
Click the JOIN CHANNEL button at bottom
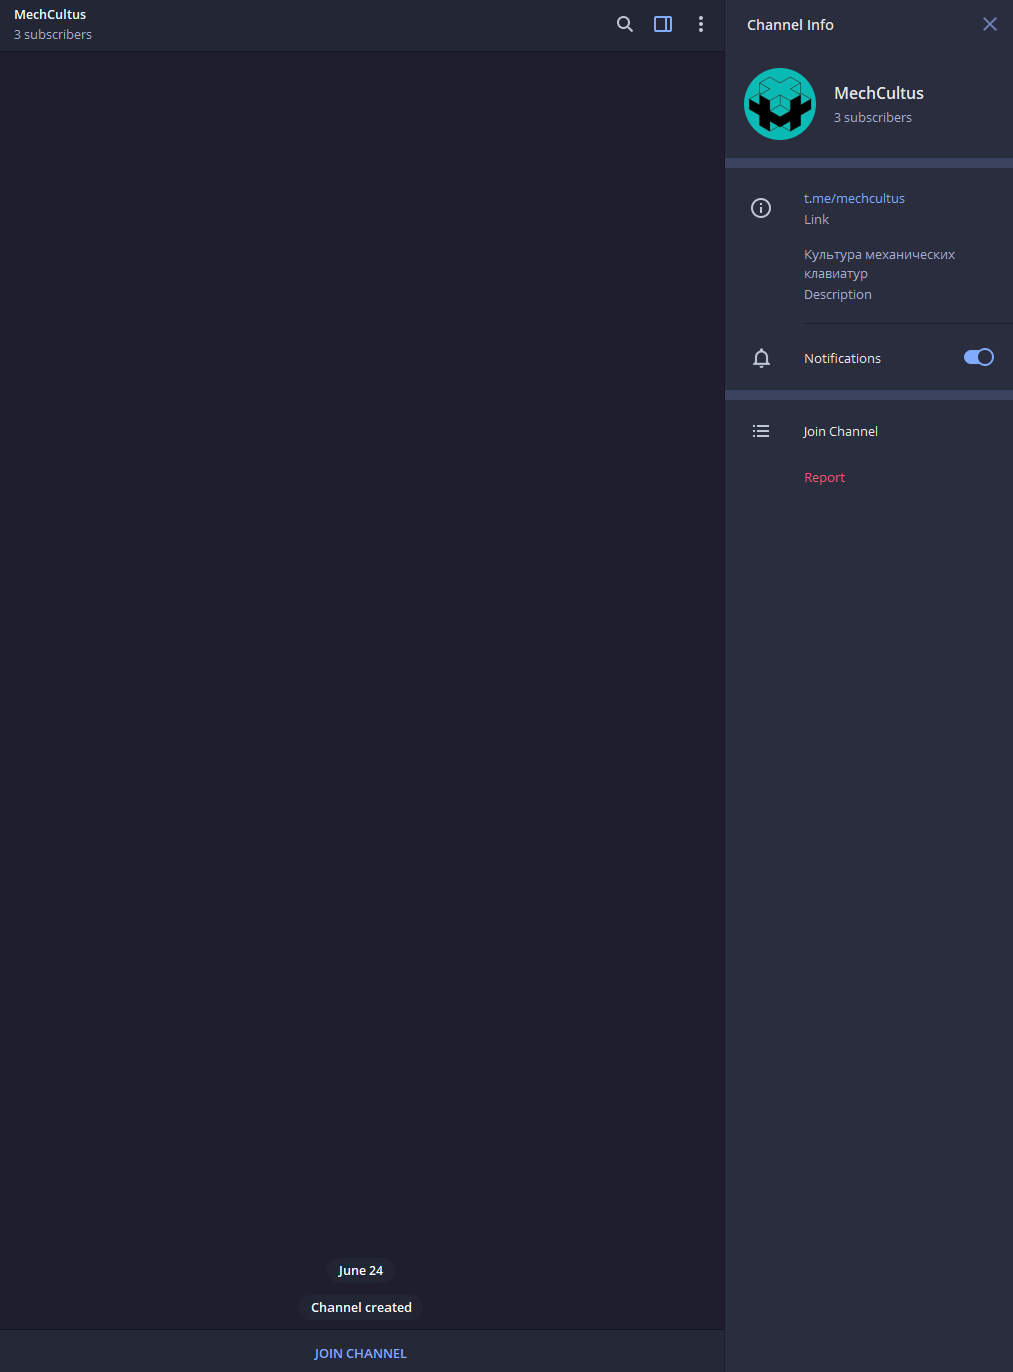pyautogui.click(x=361, y=1353)
